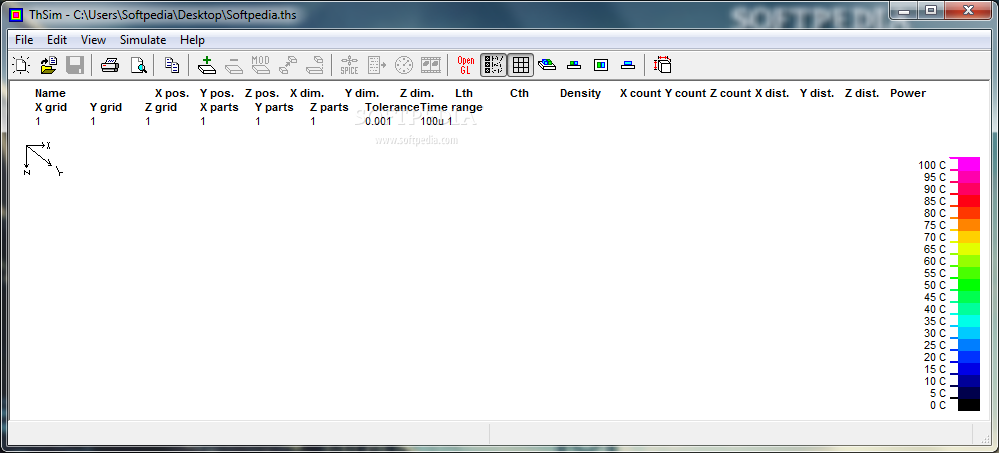Click the Cth column header

(519, 93)
